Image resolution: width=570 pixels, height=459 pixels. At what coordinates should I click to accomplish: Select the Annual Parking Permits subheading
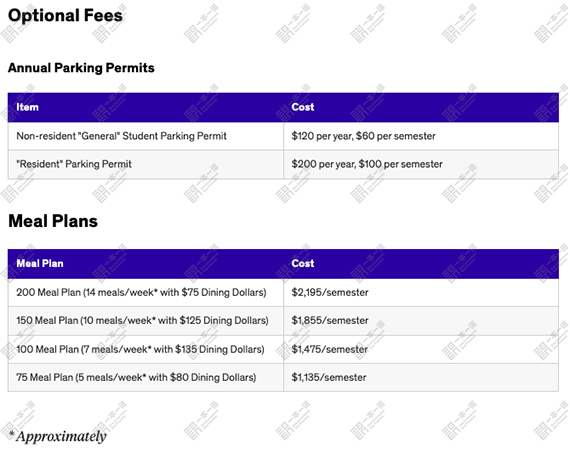(x=81, y=68)
